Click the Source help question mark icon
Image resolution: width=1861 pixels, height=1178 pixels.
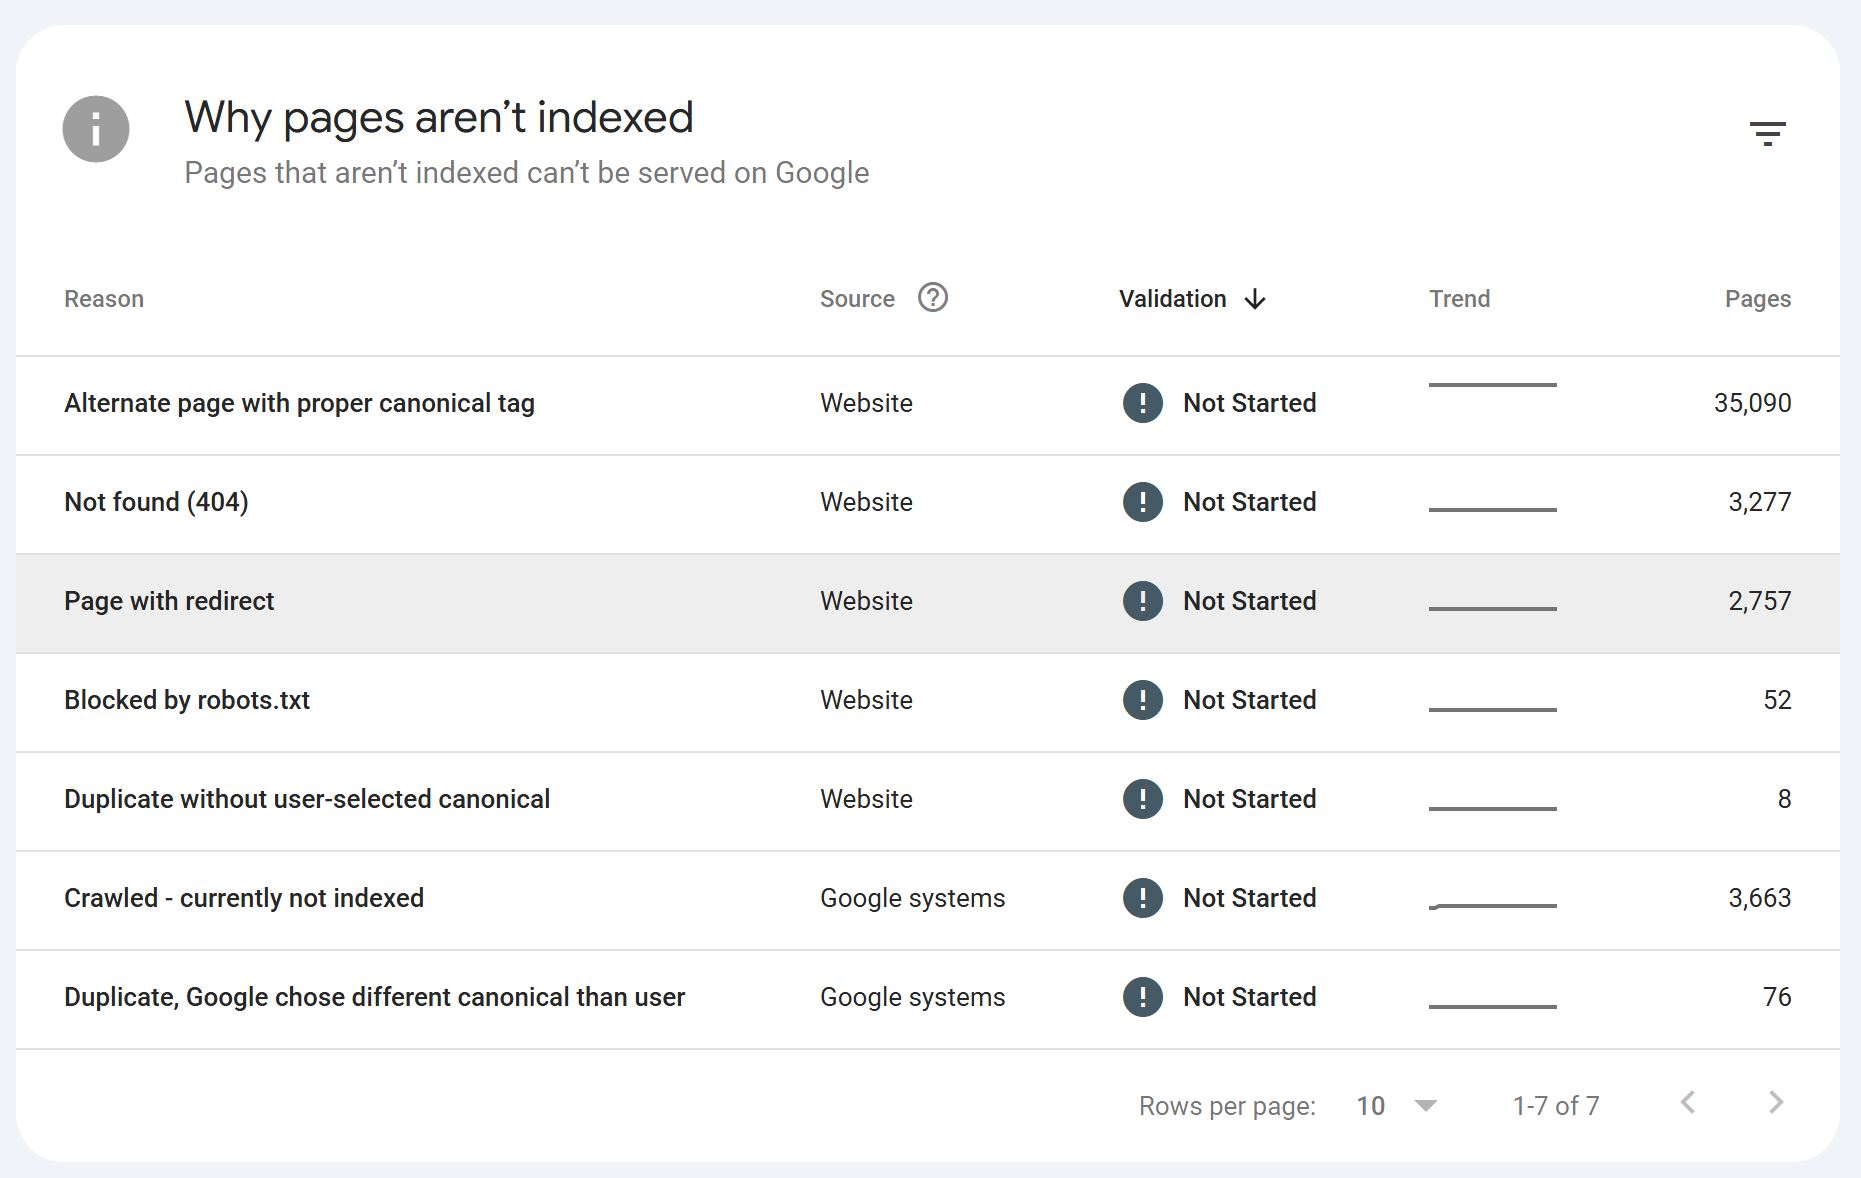coord(933,298)
